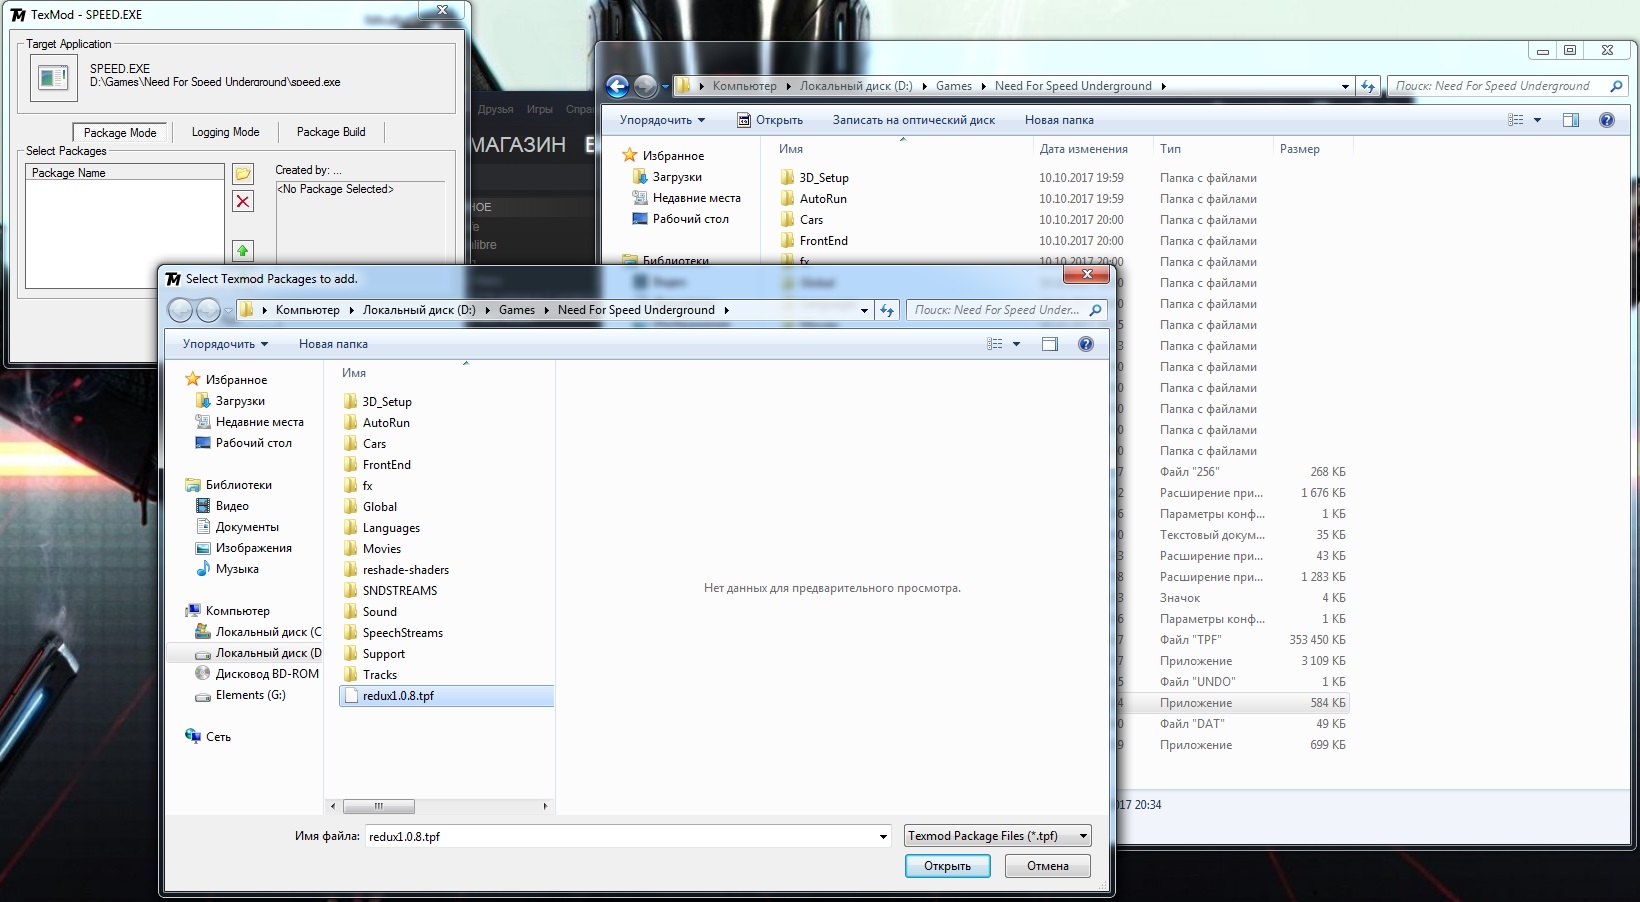Select the Cars folder in the dialog

(374, 444)
